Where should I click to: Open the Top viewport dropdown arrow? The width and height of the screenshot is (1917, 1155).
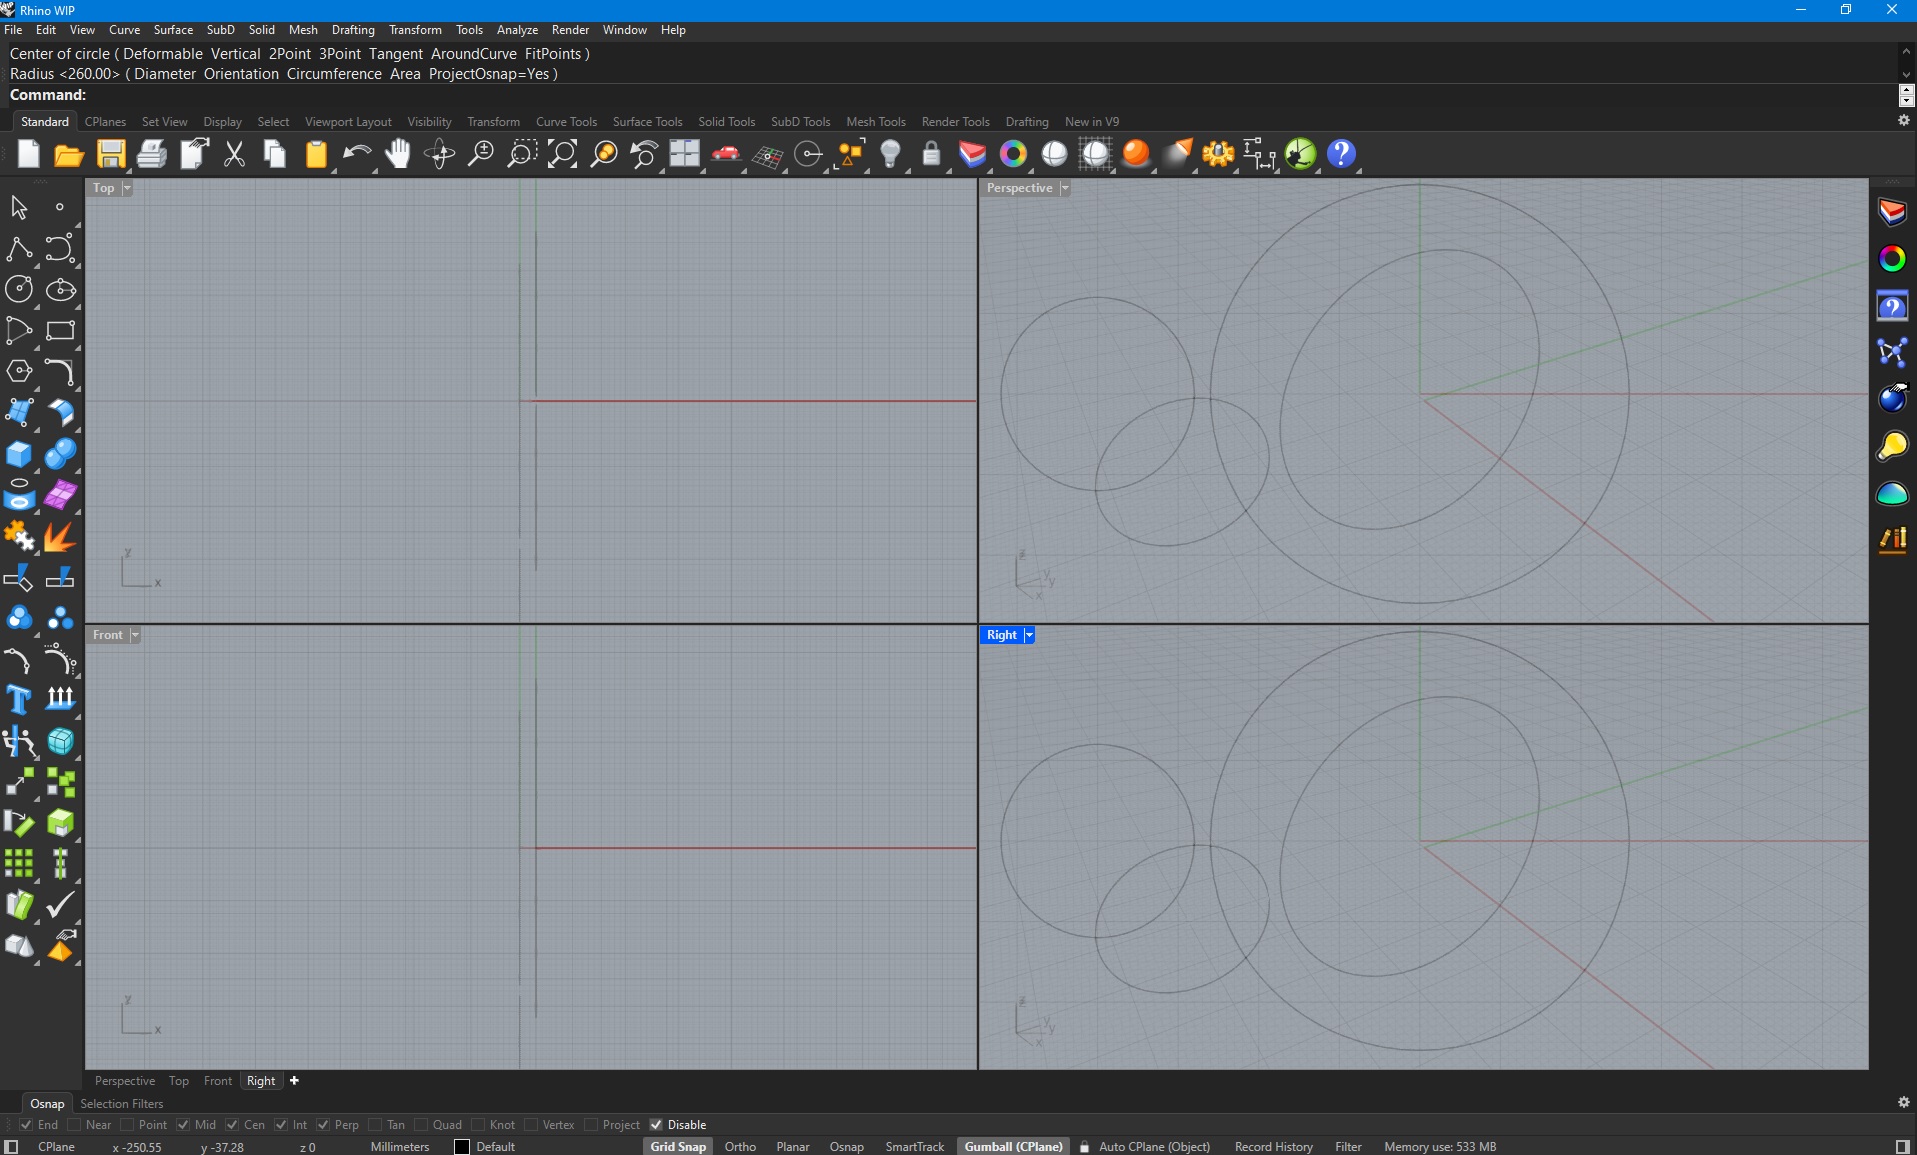(x=127, y=188)
